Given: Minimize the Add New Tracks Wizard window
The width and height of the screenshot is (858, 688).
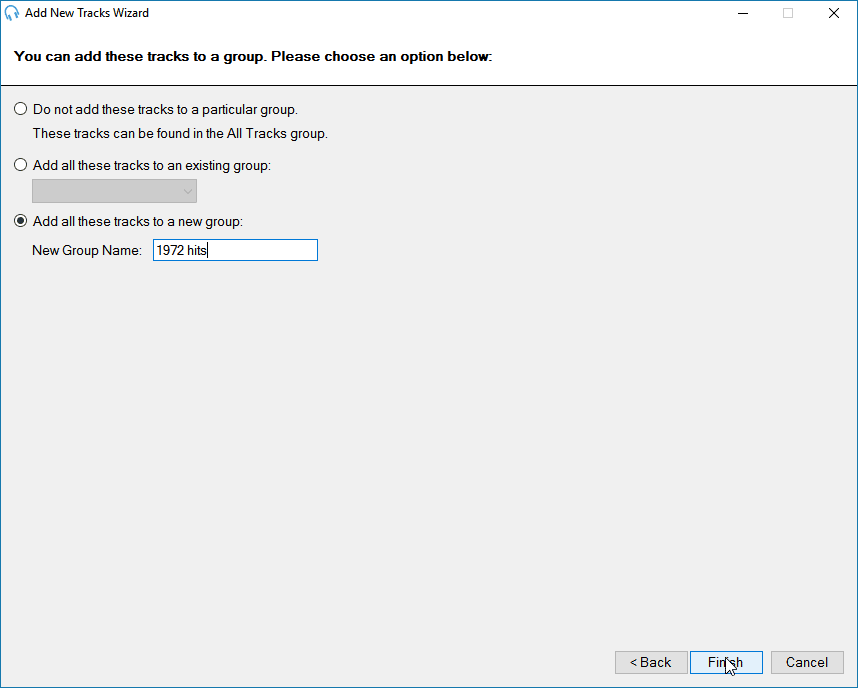Looking at the screenshot, I should point(742,13).
